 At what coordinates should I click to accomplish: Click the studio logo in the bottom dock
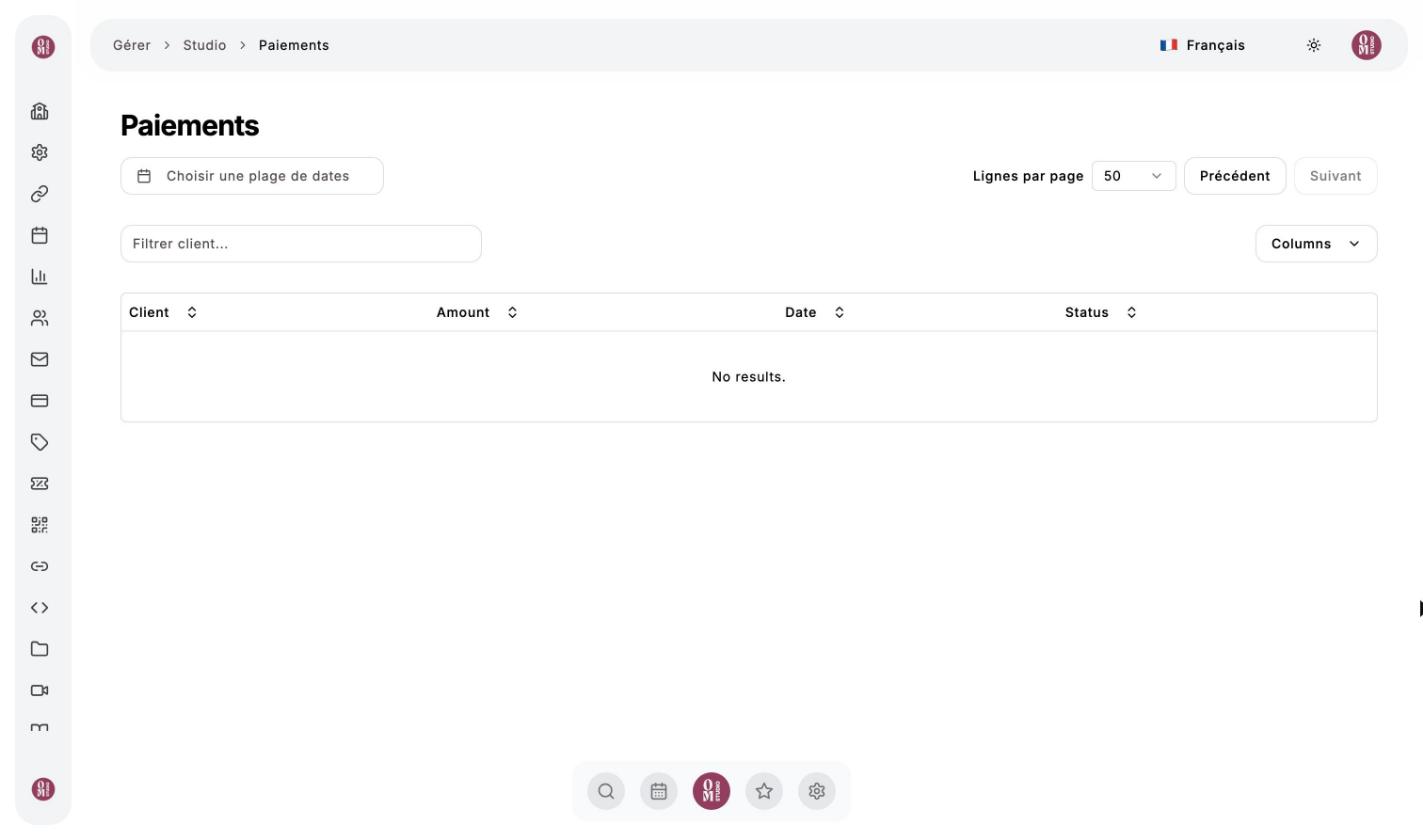pyautogui.click(x=711, y=791)
